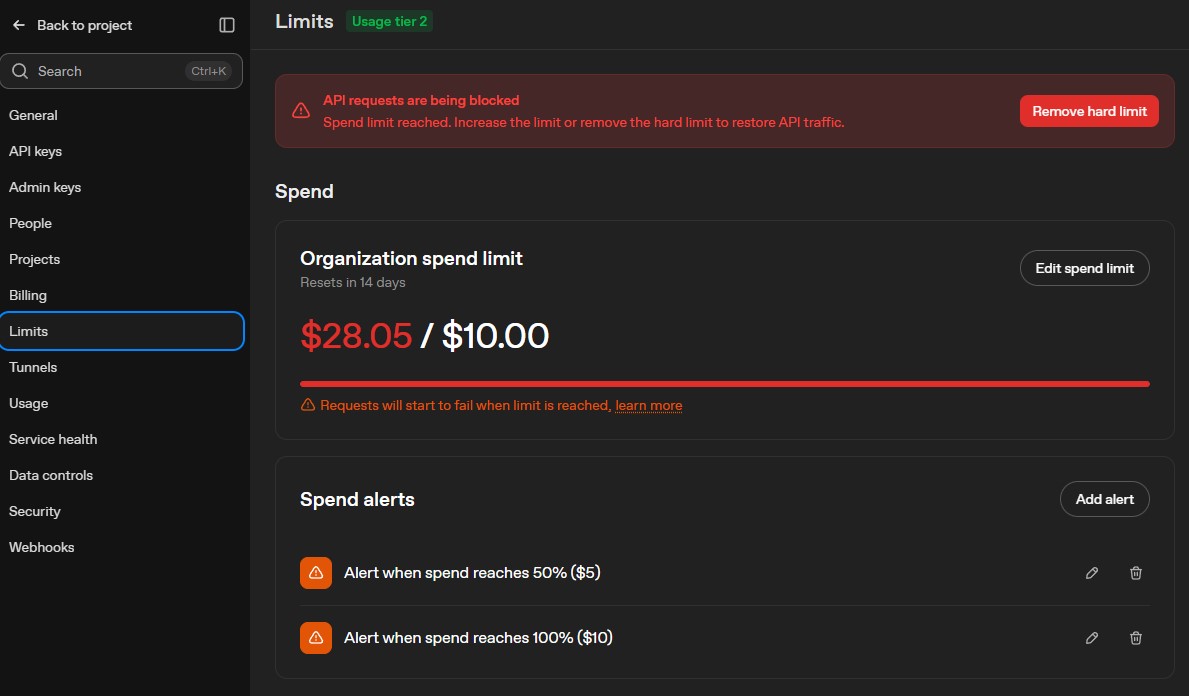Click the back arrow icon
Image resolution: width=1189 pixels, height=696 pixels.
coord(19,25)
